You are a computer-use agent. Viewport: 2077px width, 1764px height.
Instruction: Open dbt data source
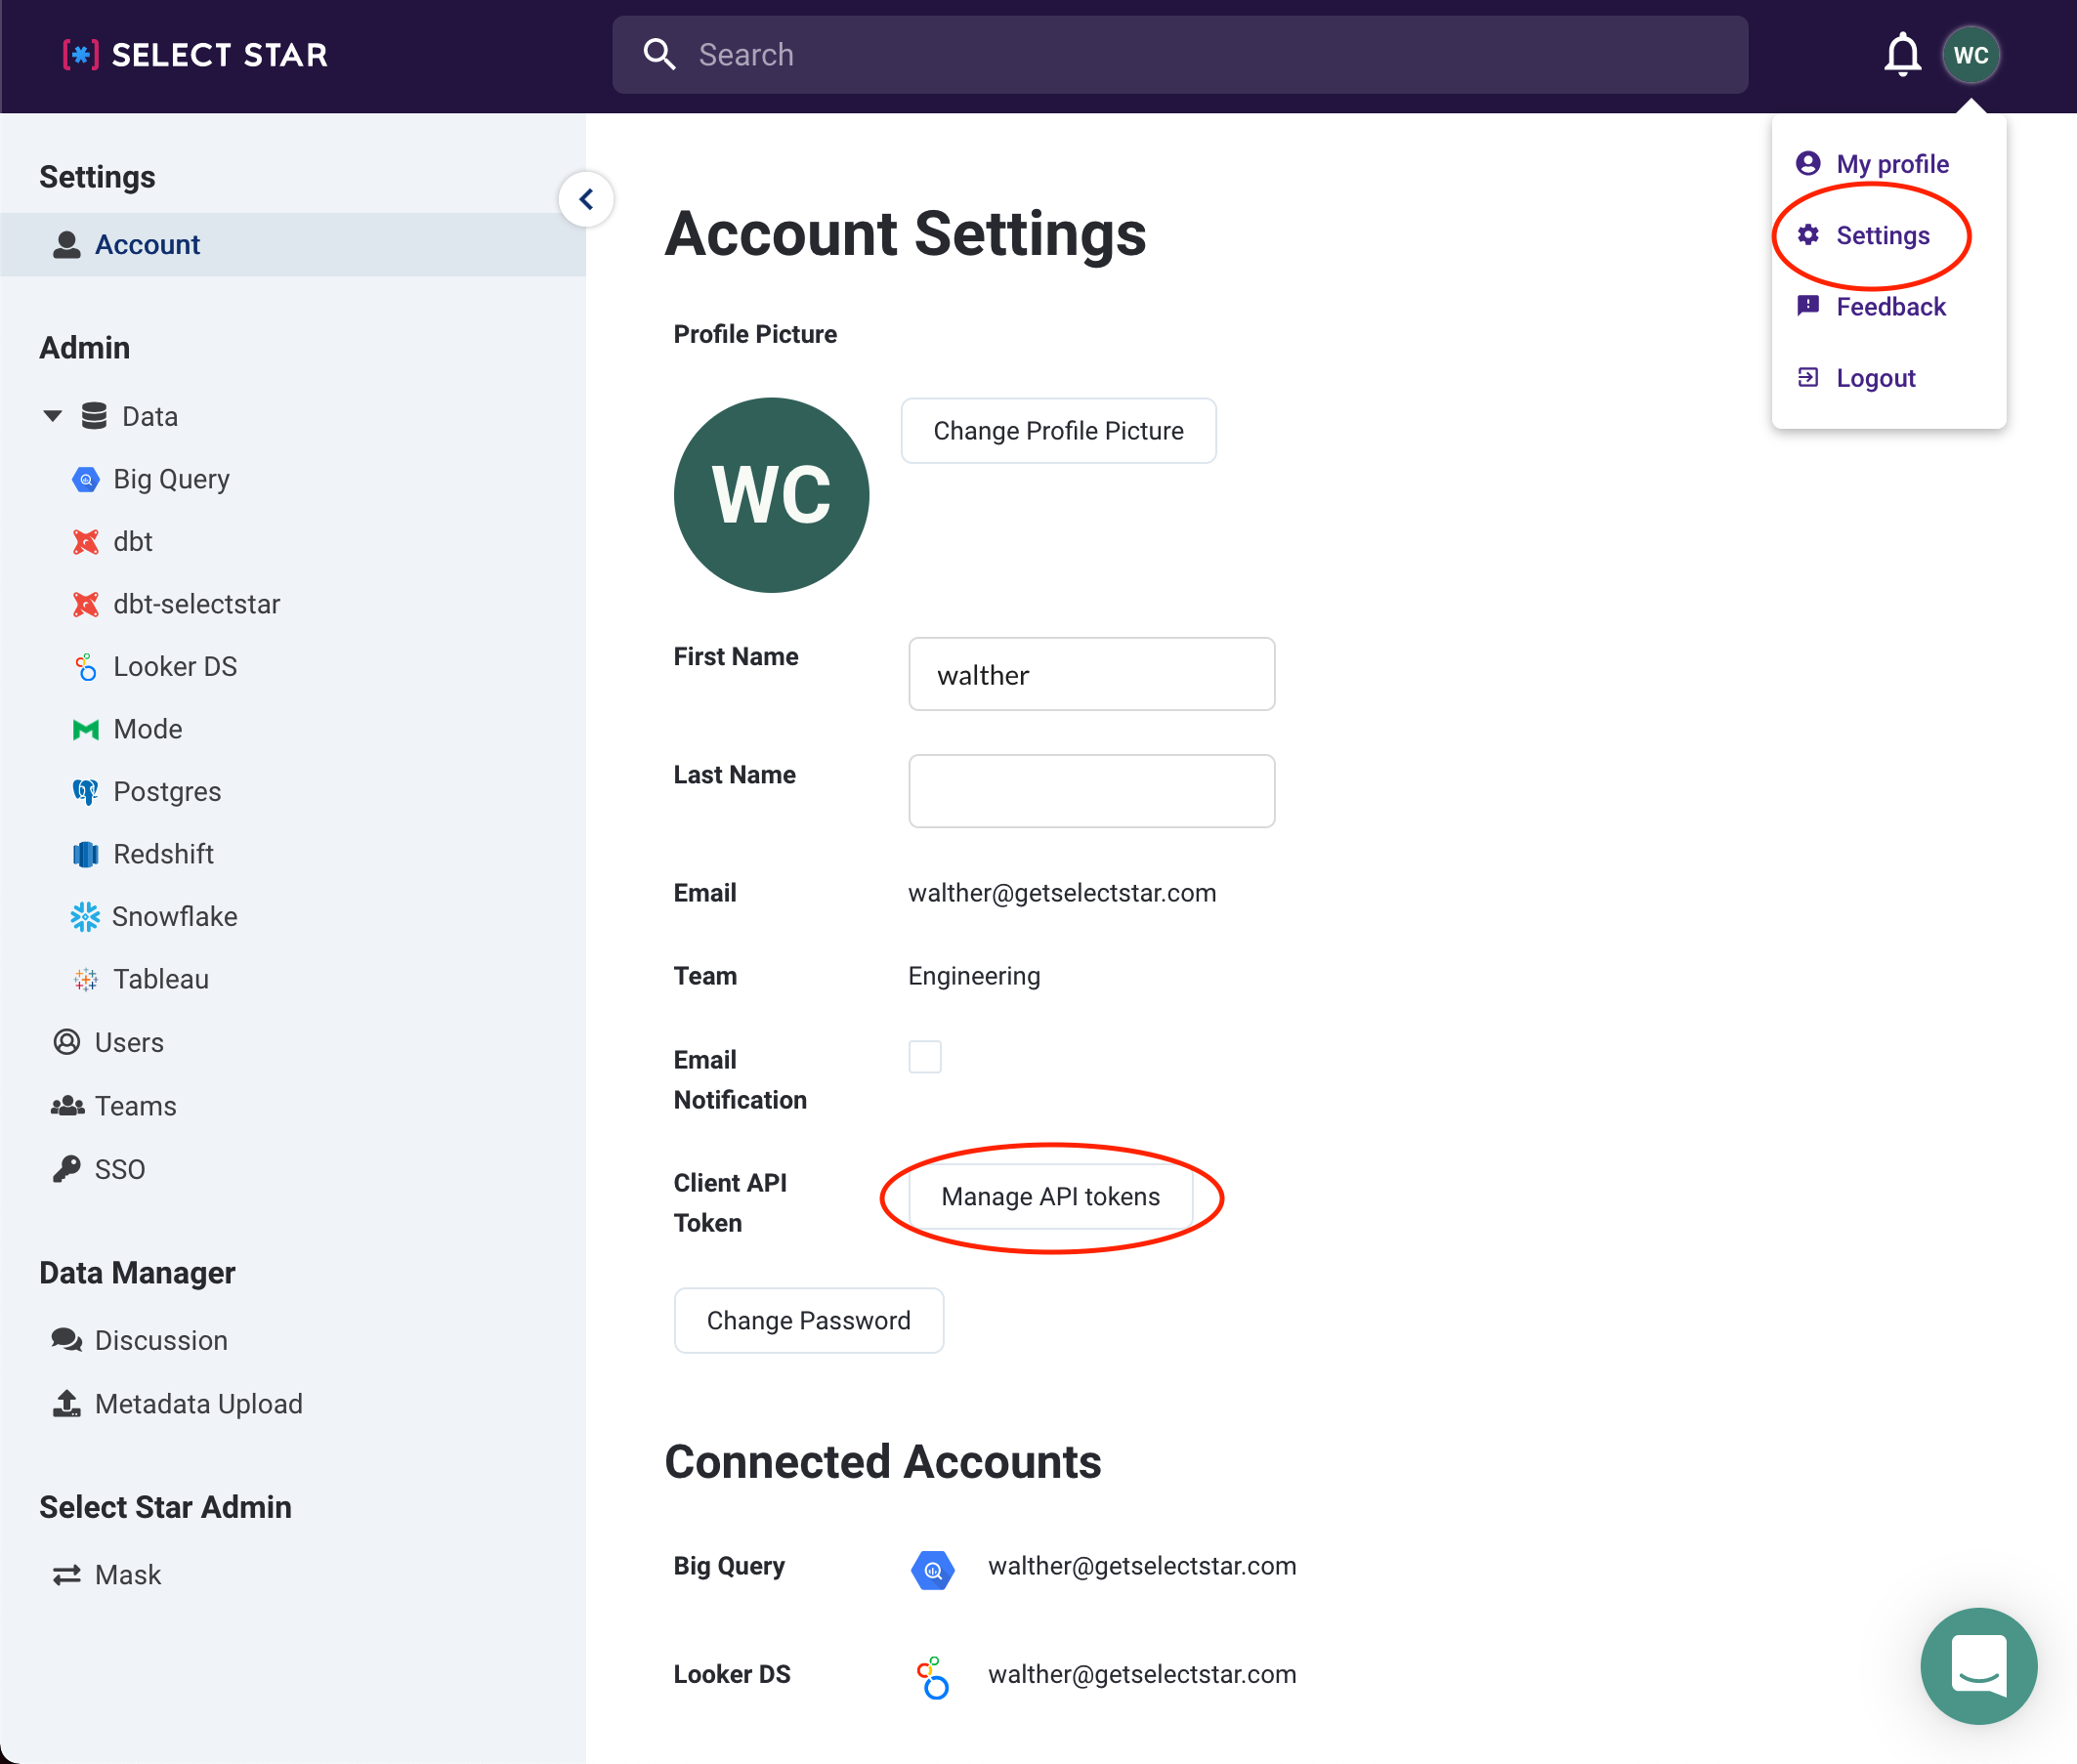[133, 542]
